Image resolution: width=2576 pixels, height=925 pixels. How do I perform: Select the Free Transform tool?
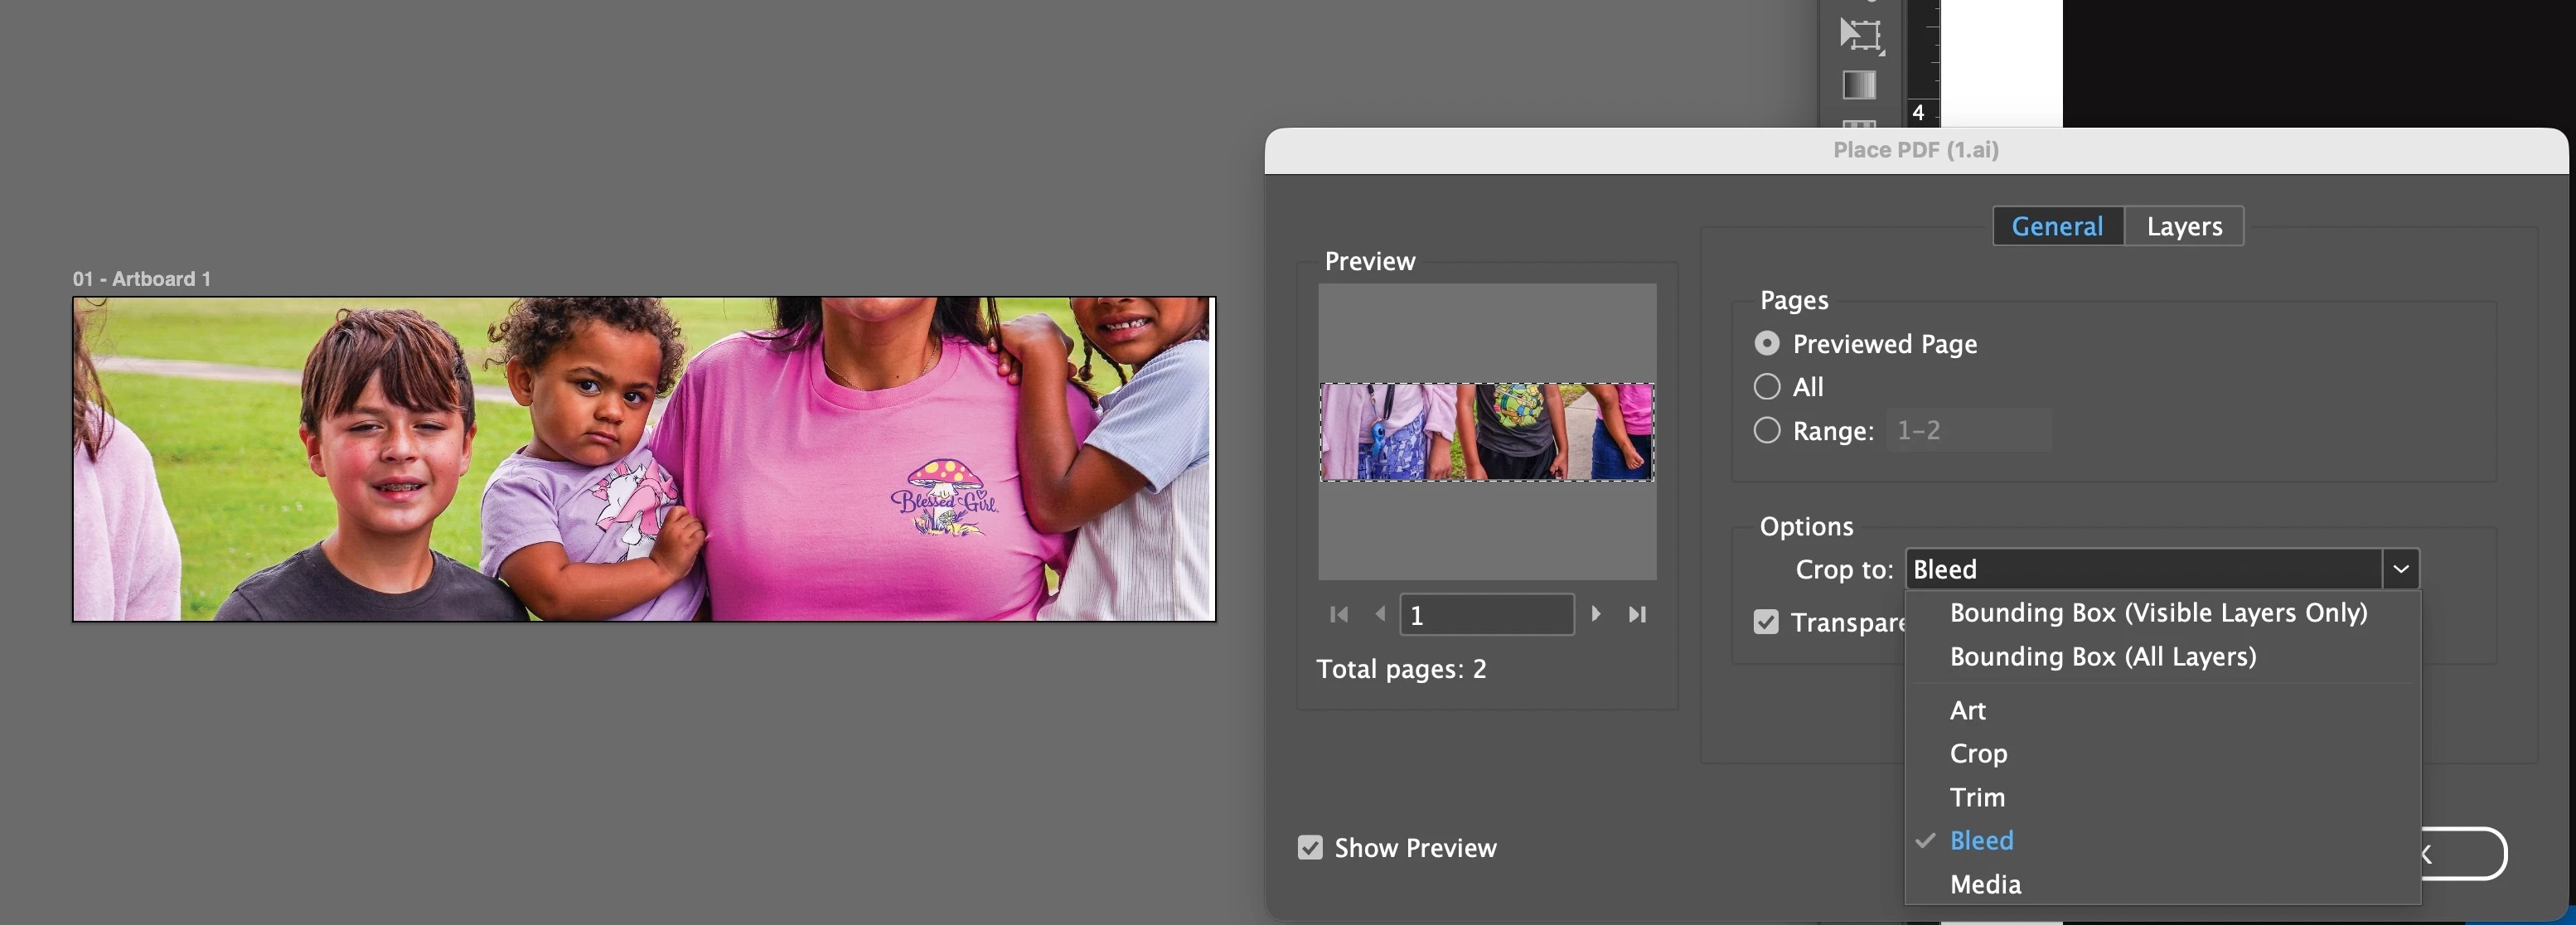point(1860,35)
